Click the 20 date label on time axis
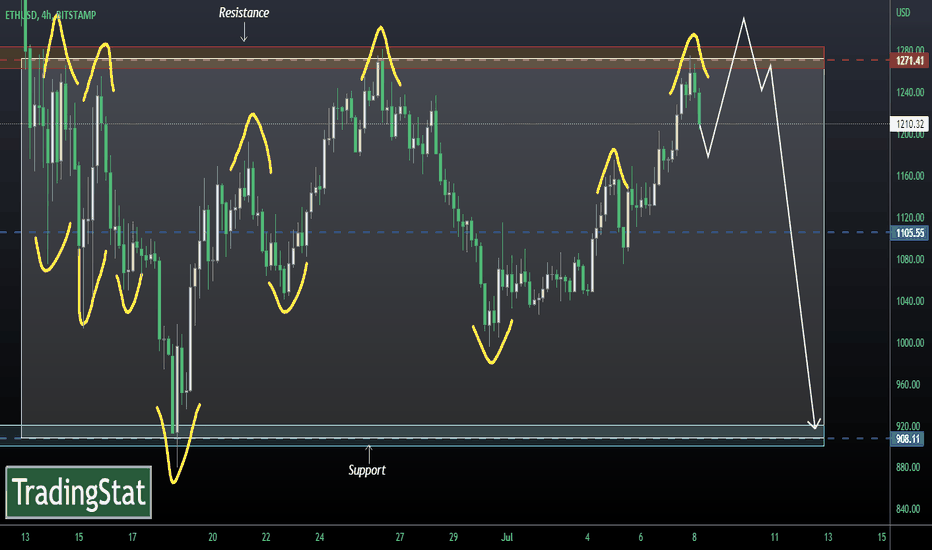932x550 pixels. pos(213,538)
